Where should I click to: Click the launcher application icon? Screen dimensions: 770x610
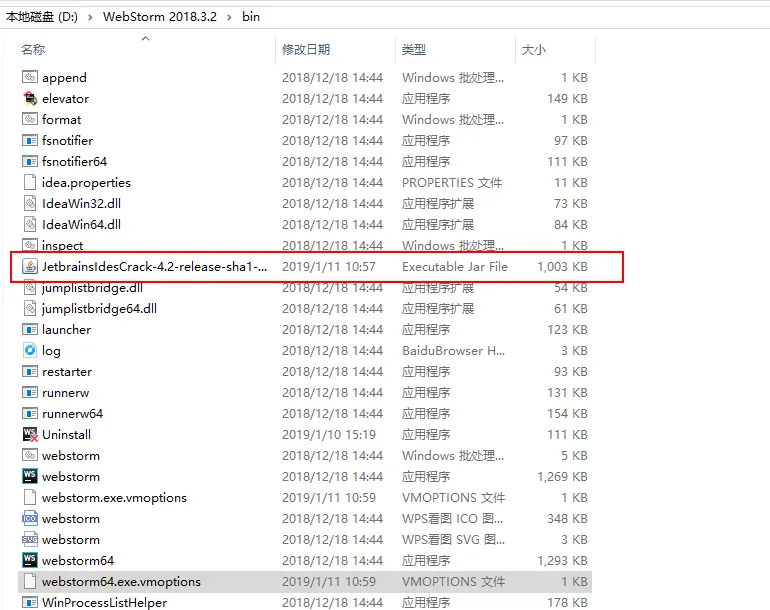tap(30, 330)
